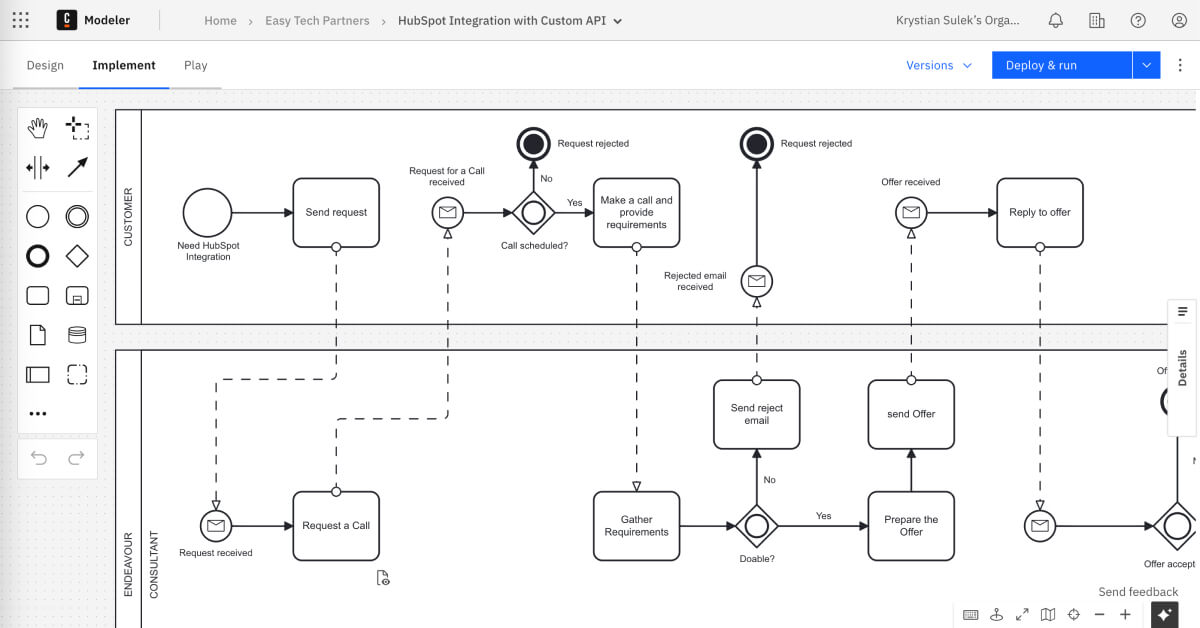Open organization management building icon
The image size is (1200, 628).
[1097, 20]
